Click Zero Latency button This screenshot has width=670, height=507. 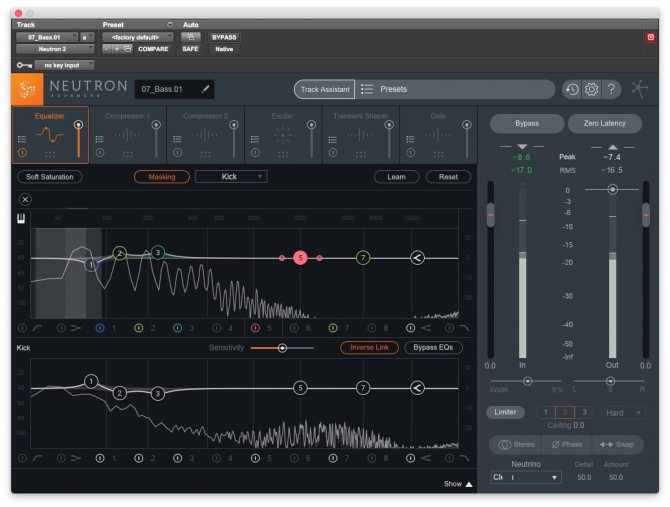pos(605,123)
